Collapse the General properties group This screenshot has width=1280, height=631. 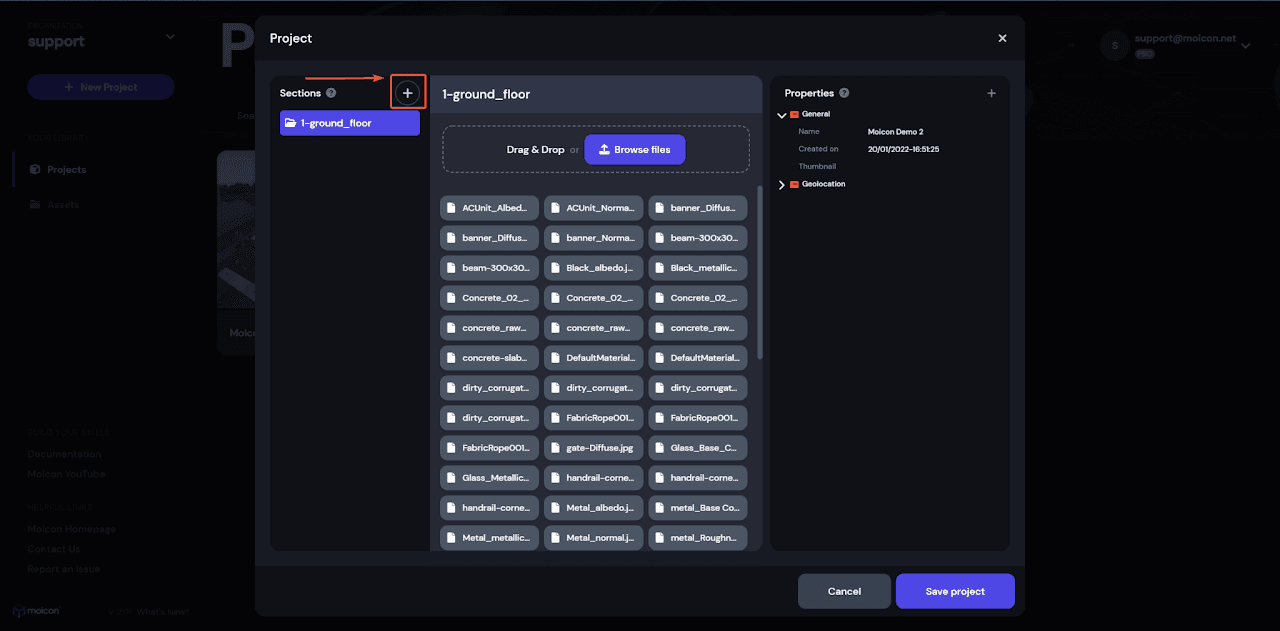[x=782, y=115]
